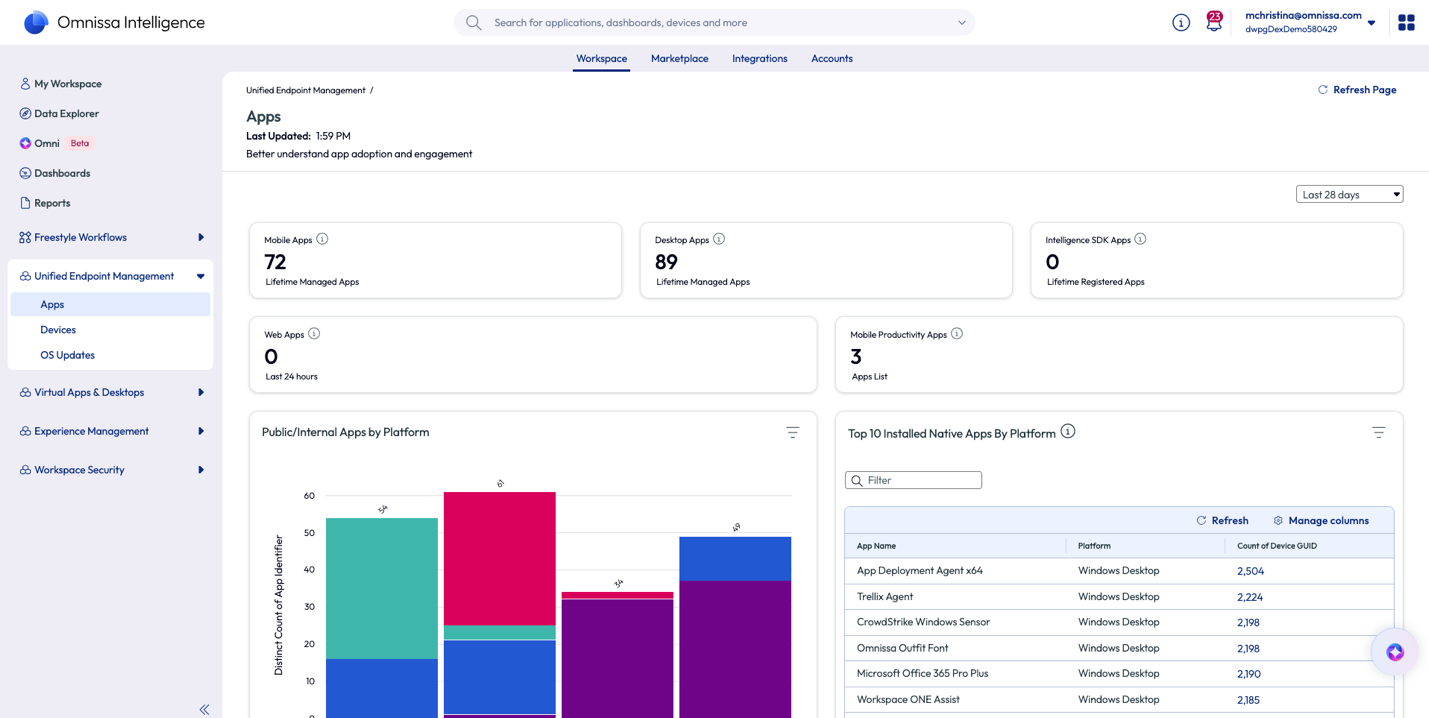Open the Last 28 days date dropdown
Image resolution: width=1429 pixels, height=718 pixels.
click(x=1349, y=194)
